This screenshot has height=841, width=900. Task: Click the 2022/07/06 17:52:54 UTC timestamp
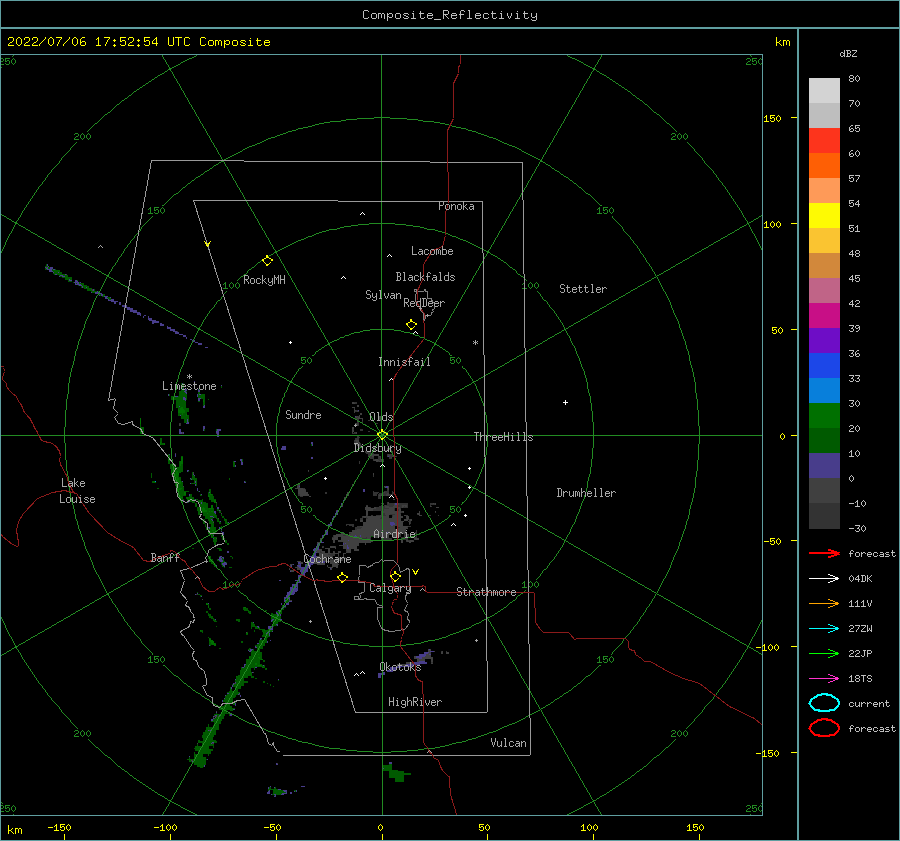tap(138, 42)
